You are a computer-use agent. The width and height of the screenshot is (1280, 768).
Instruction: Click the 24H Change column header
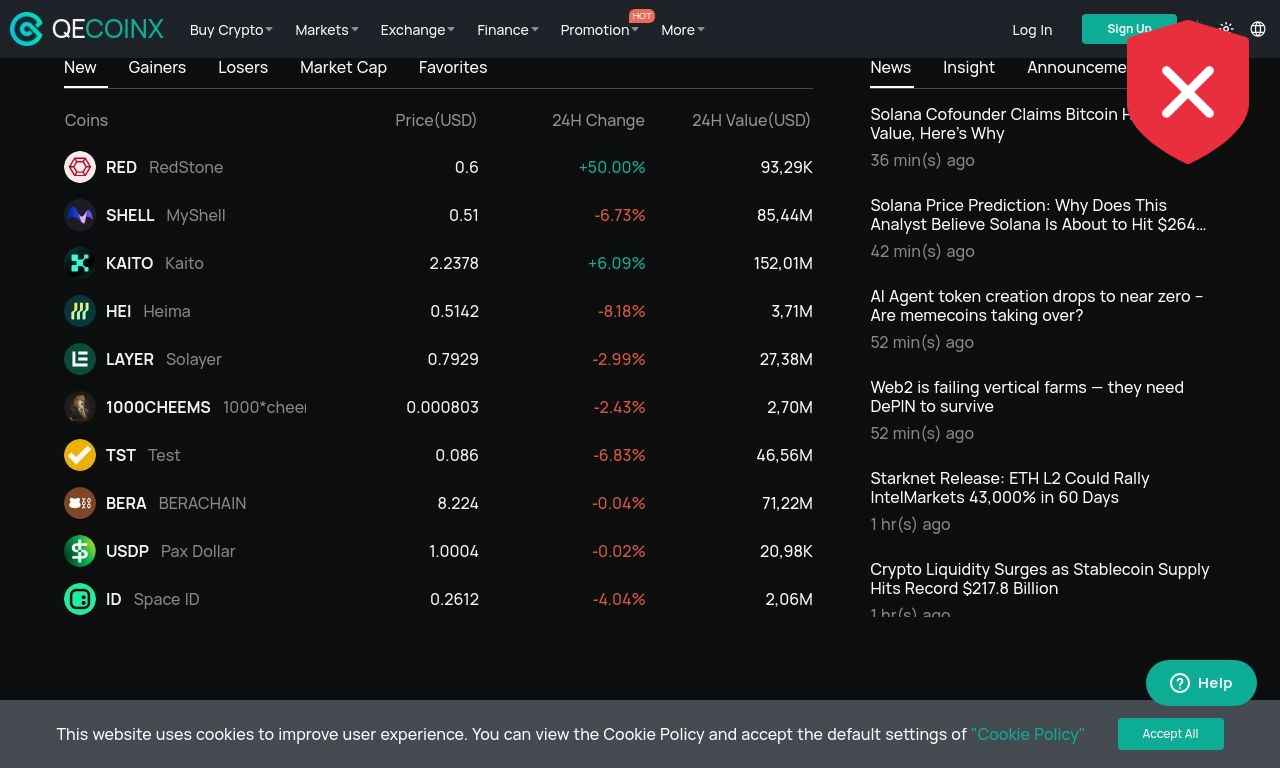click(598, 120)
